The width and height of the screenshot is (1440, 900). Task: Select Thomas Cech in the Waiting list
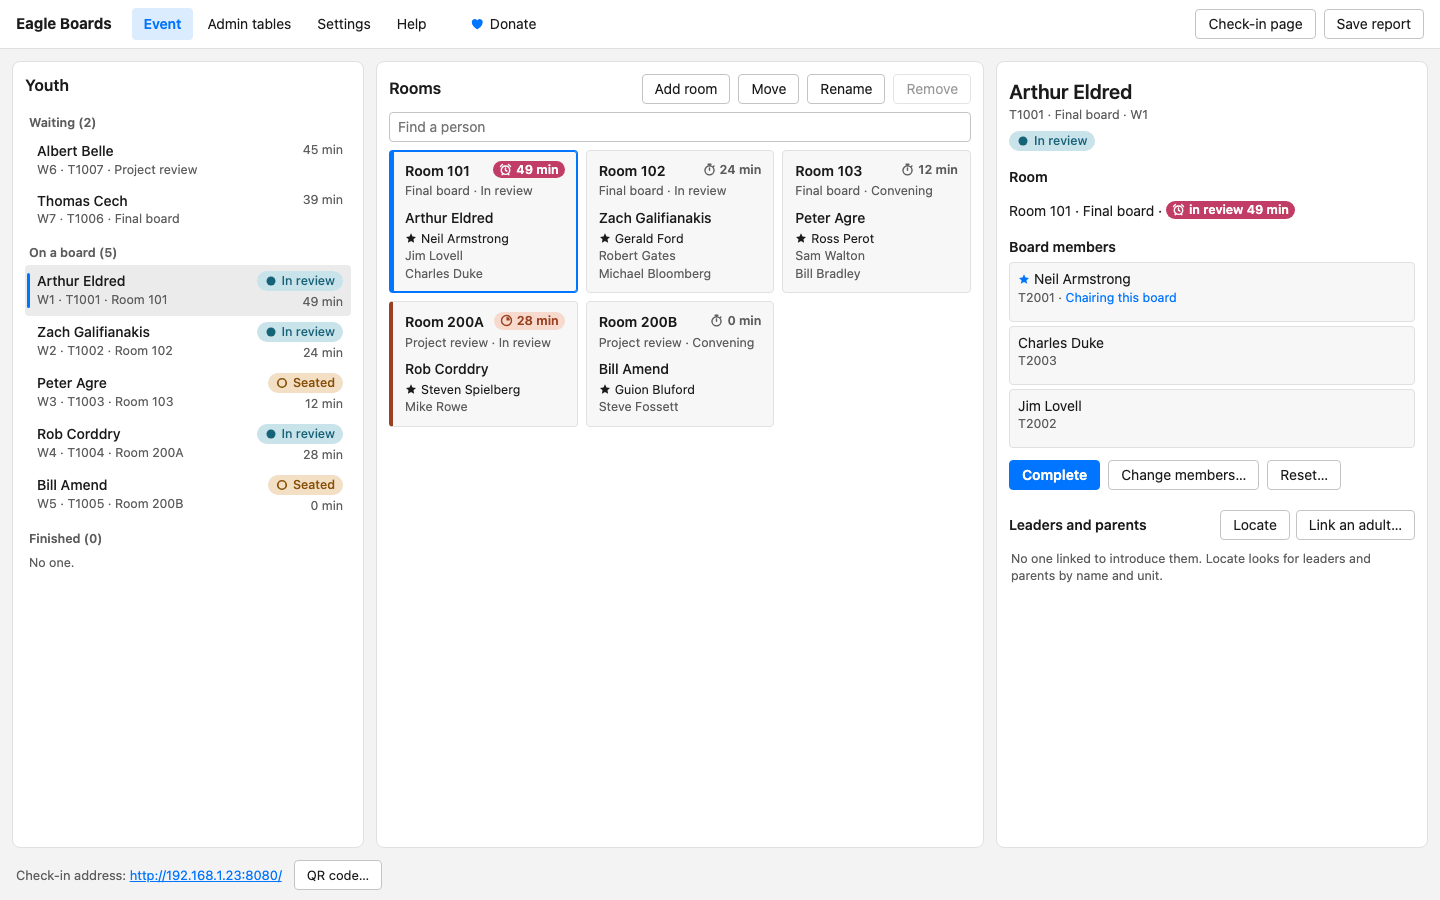click(188, 209)
